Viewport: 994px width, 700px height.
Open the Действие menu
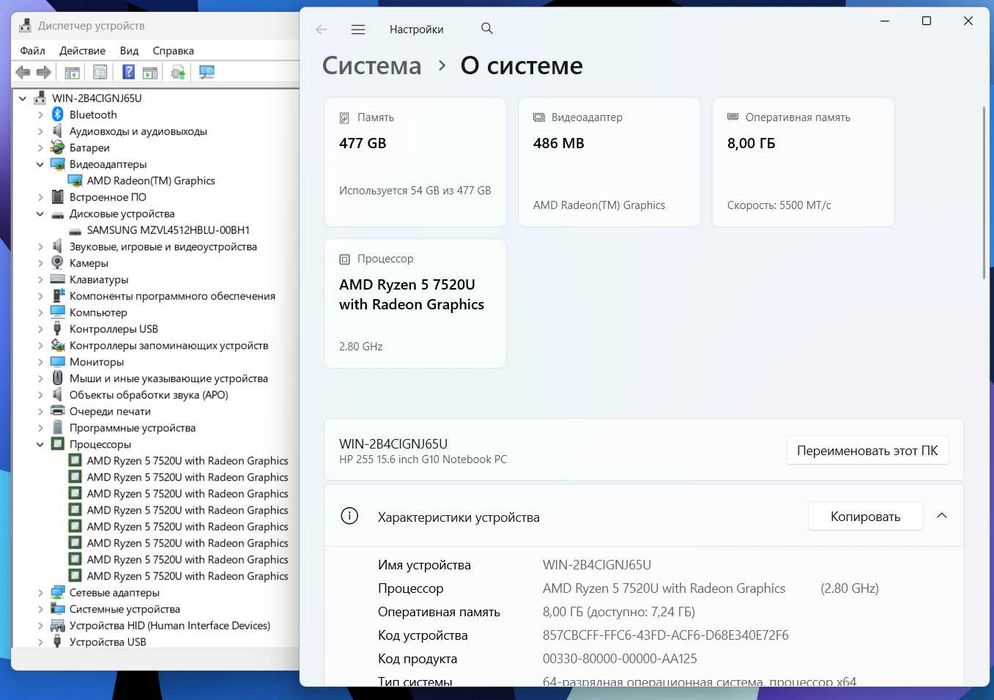click(x=82, y=51)
